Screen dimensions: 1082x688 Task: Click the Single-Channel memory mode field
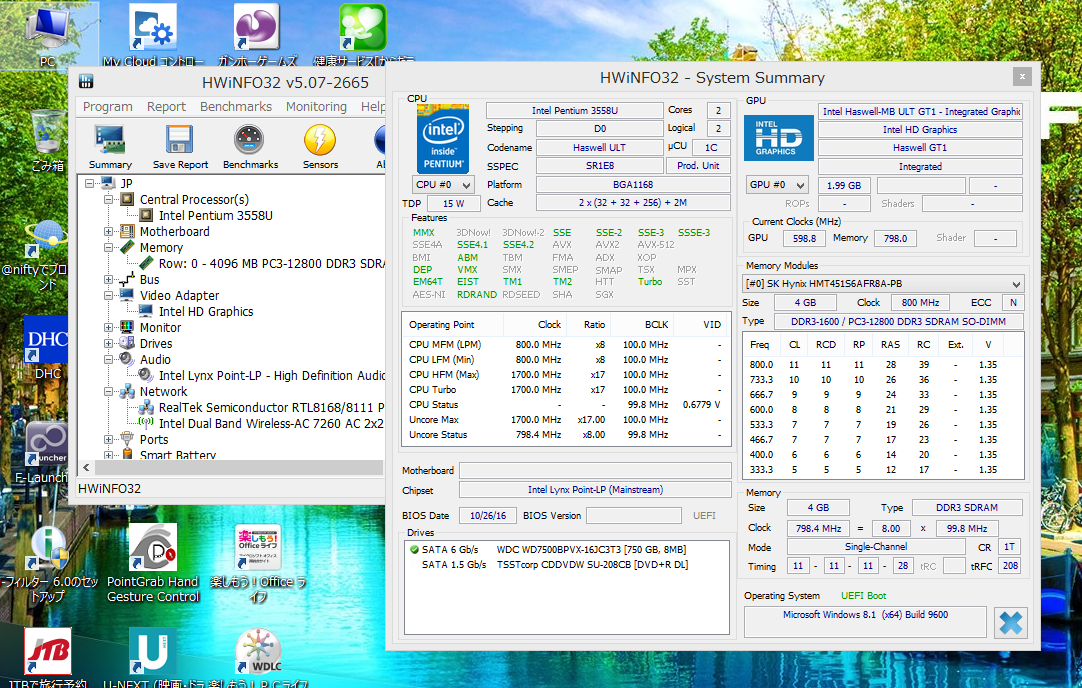pyautogui.click(x=876, y=547)
